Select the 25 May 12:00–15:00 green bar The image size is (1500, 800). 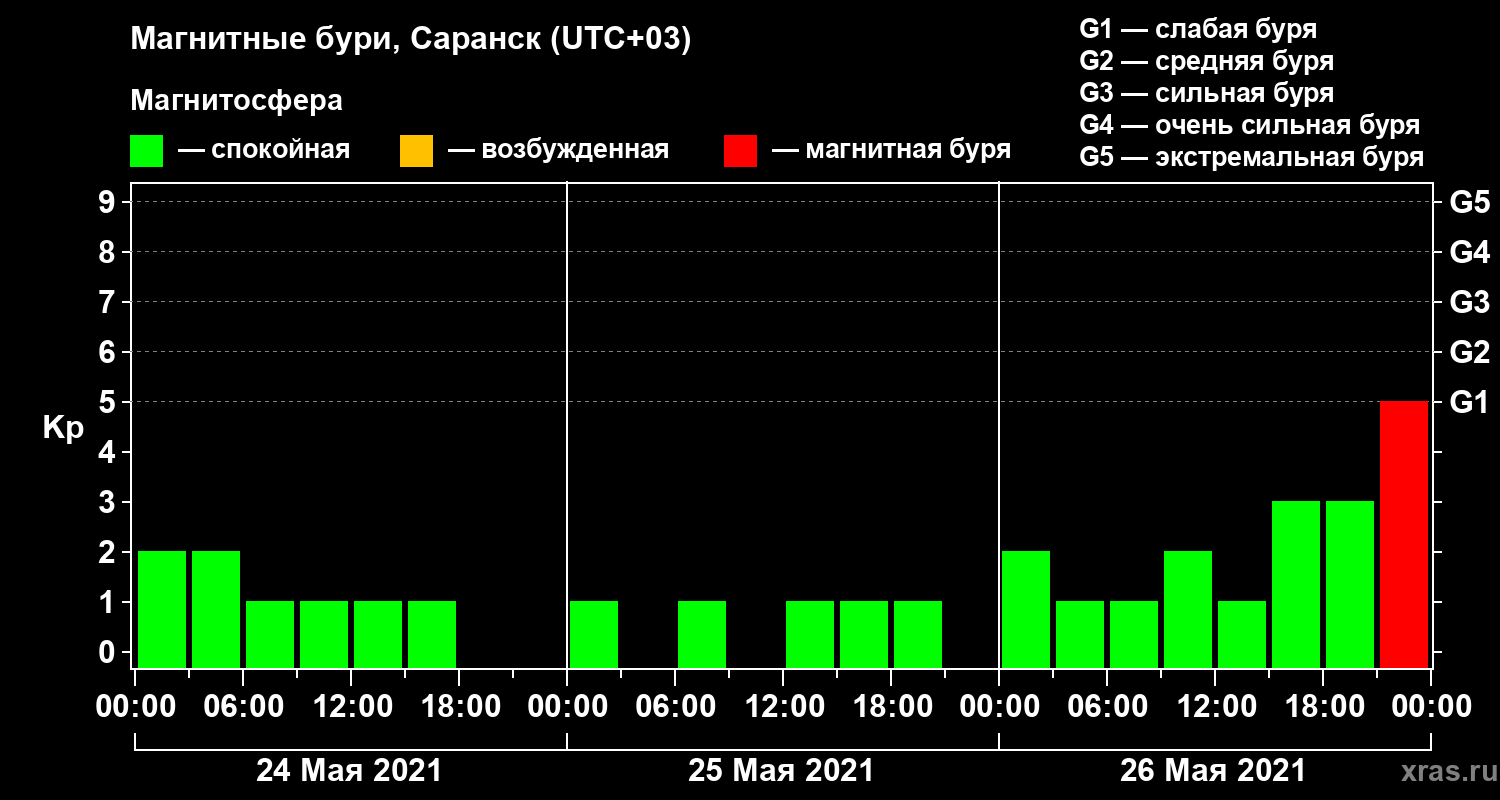(810, 635)
